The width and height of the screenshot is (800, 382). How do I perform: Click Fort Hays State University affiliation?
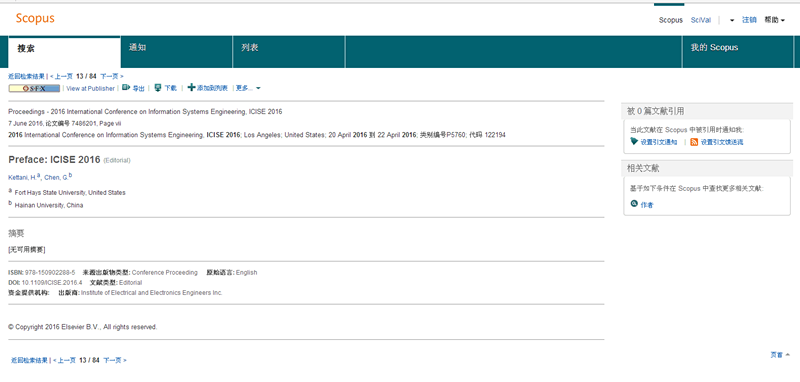pyautogui.click(x=70, y=193)
